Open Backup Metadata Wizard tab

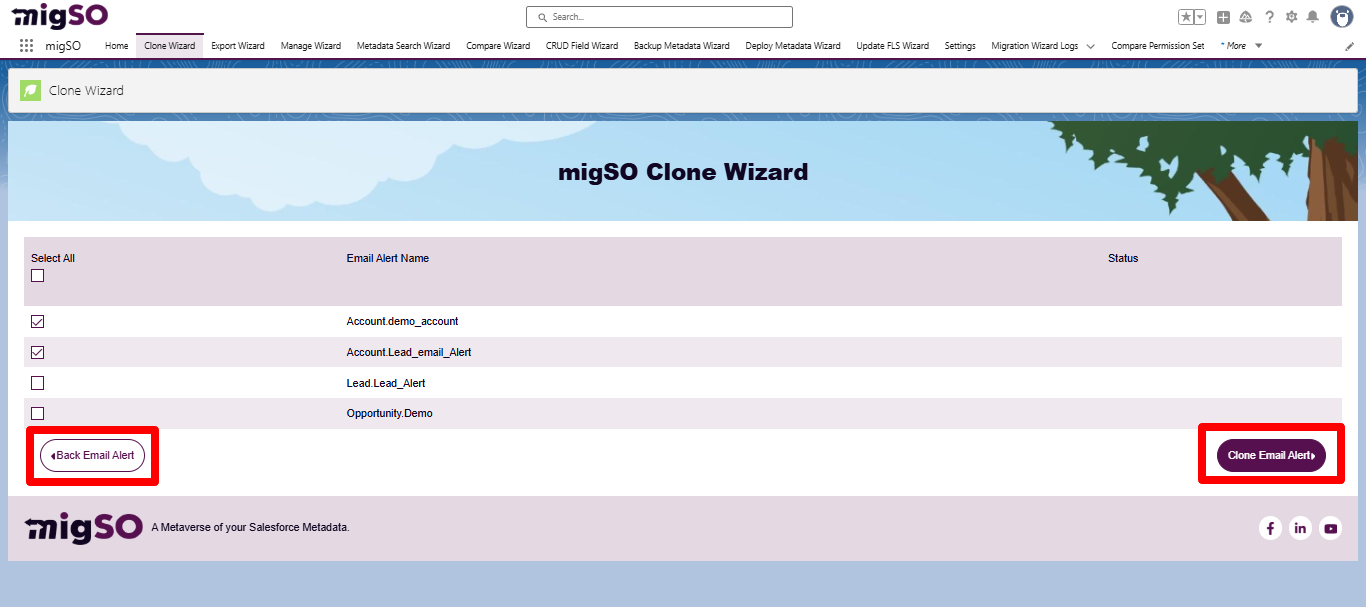point(682,46)
